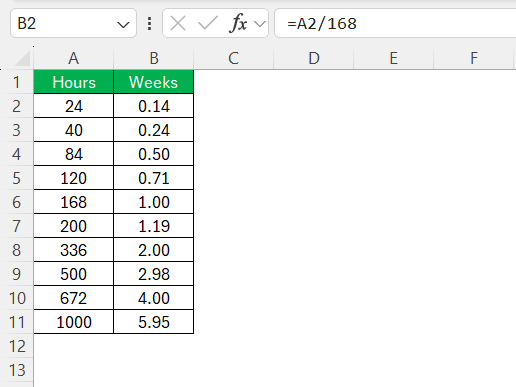
Task: Select the cell containing 1.00
Action: coord(154,202)
